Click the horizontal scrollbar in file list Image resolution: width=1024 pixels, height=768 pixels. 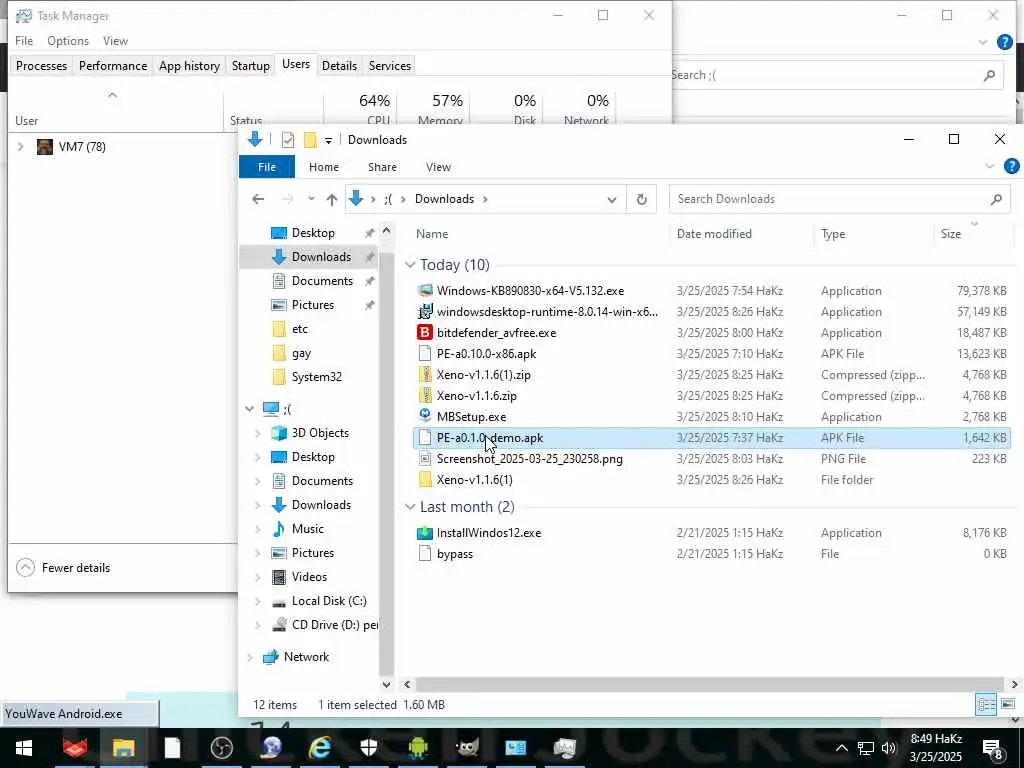tap(710, 684)
